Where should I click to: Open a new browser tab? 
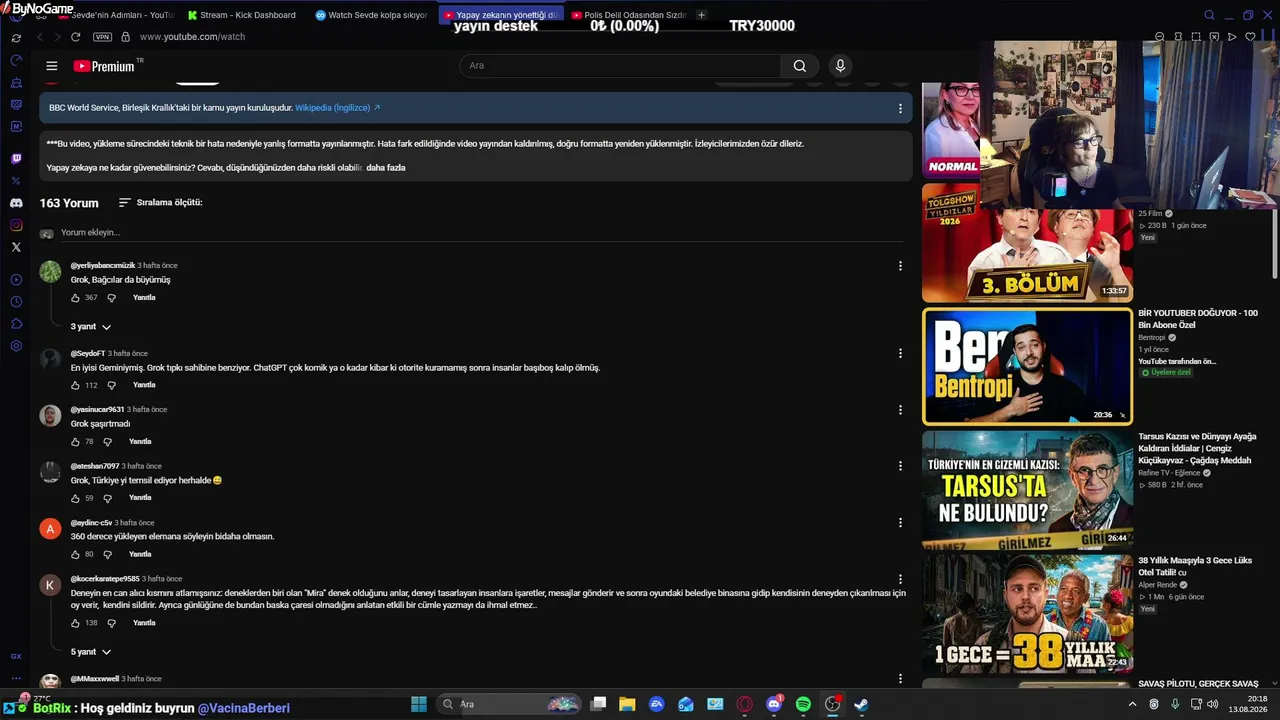(701, 15)
